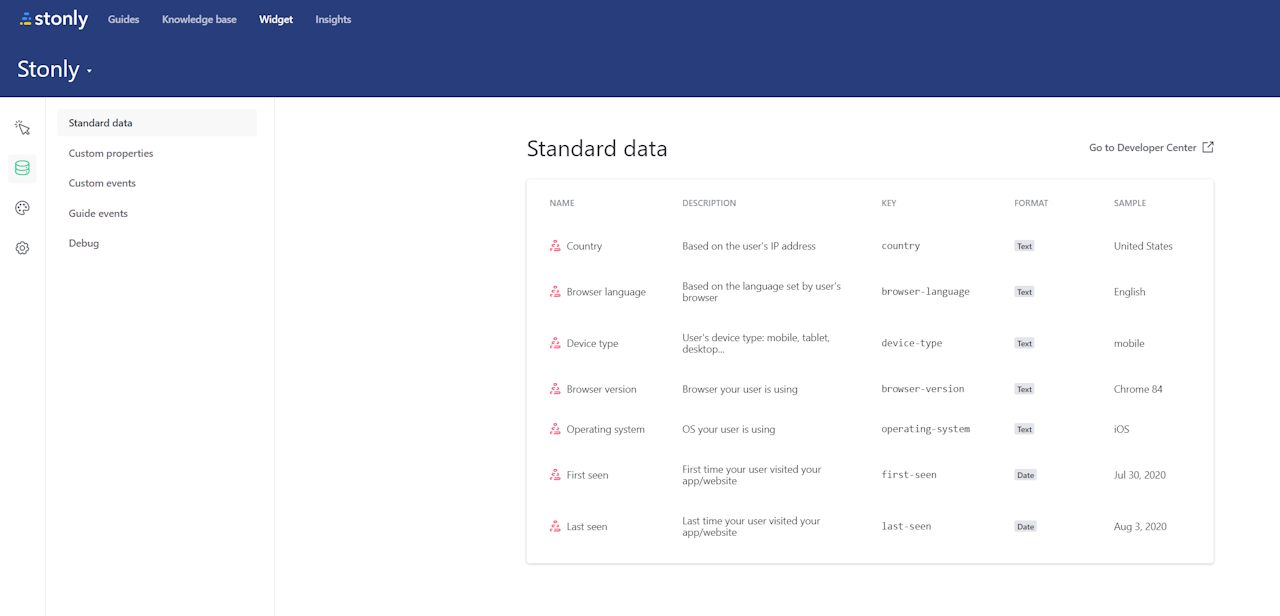The height and width of the screenshot is (616, 1280).
Task: Click the Date badge for first-seen
Action: point(1024,474)
